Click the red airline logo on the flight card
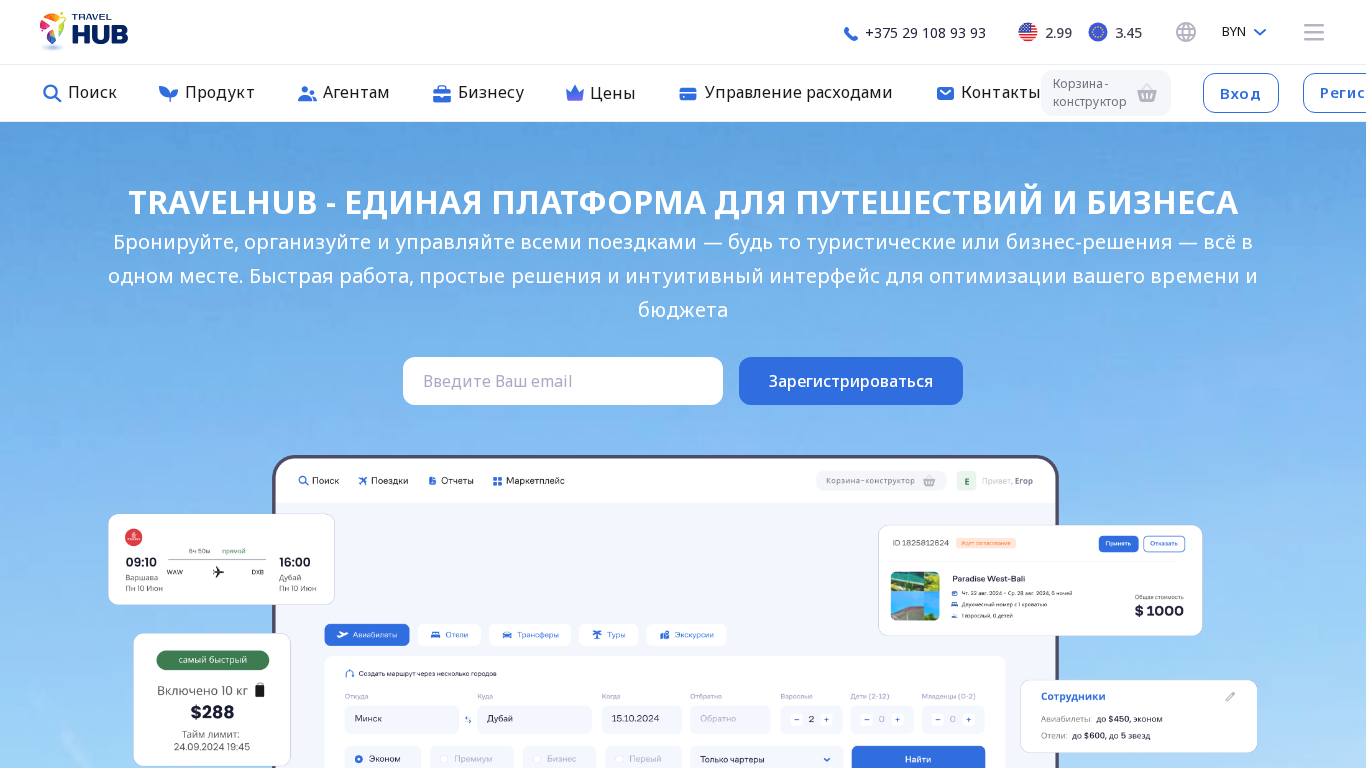 [134, 537]
